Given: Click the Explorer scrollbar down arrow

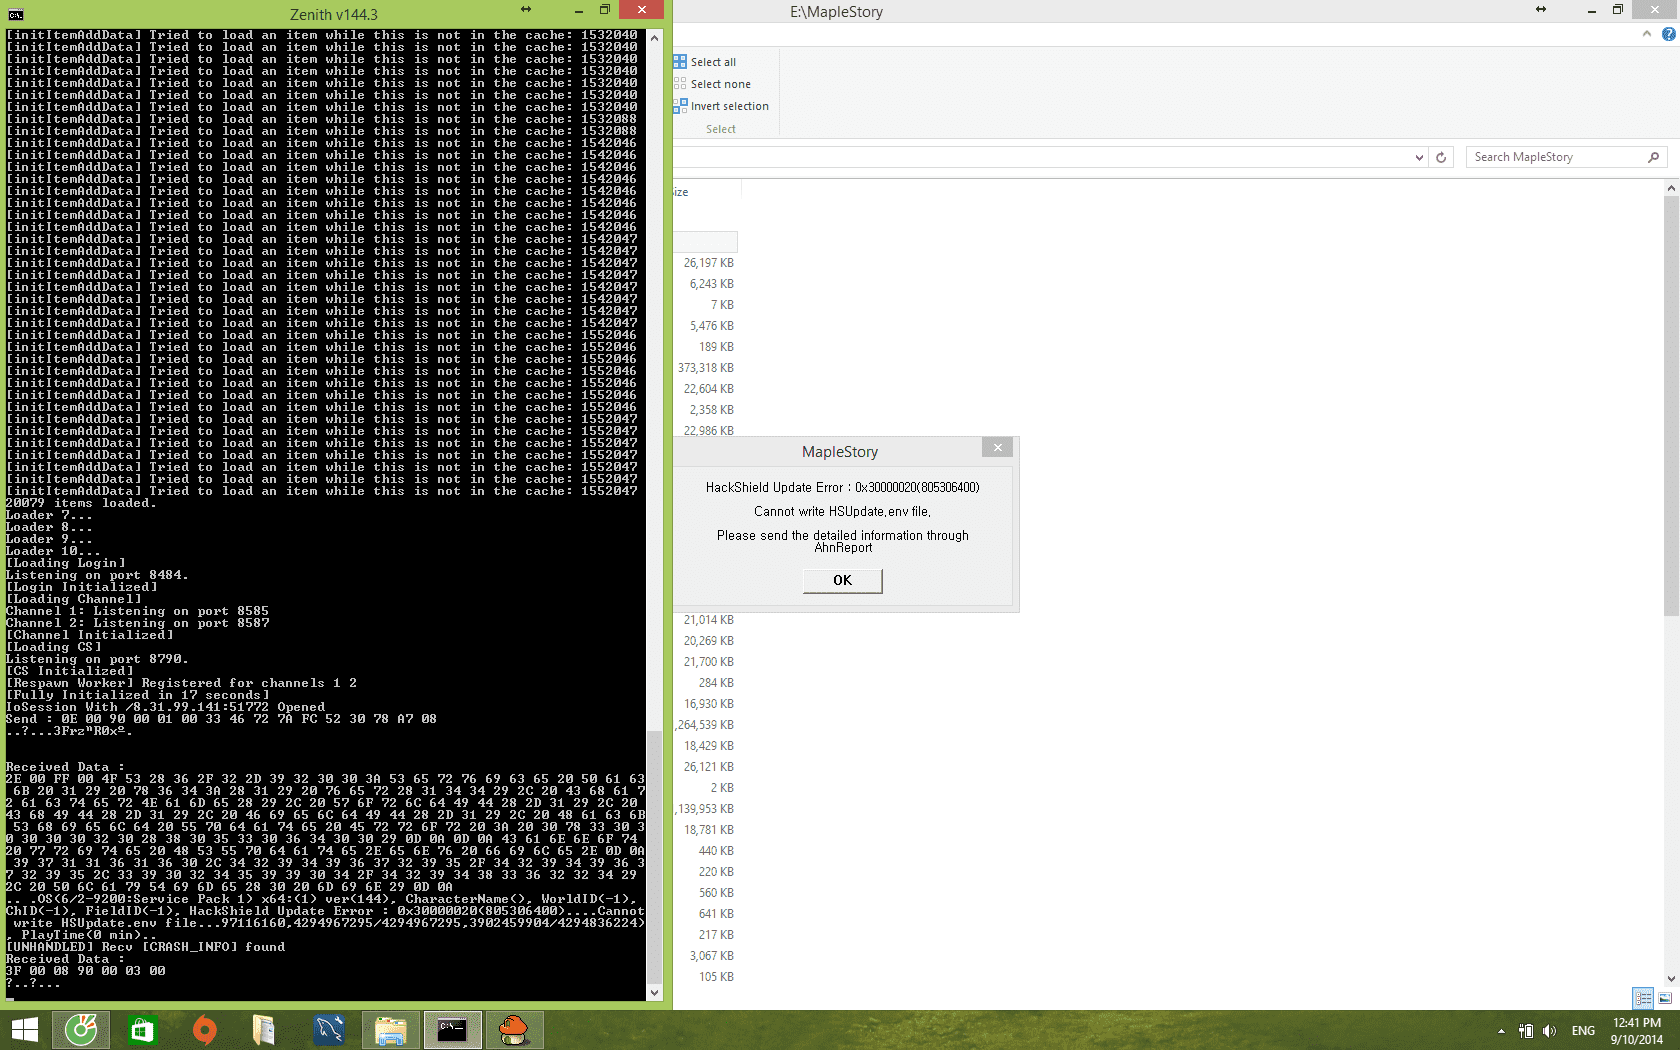Looking at the screenshot, I should [x=1671, y=979].
